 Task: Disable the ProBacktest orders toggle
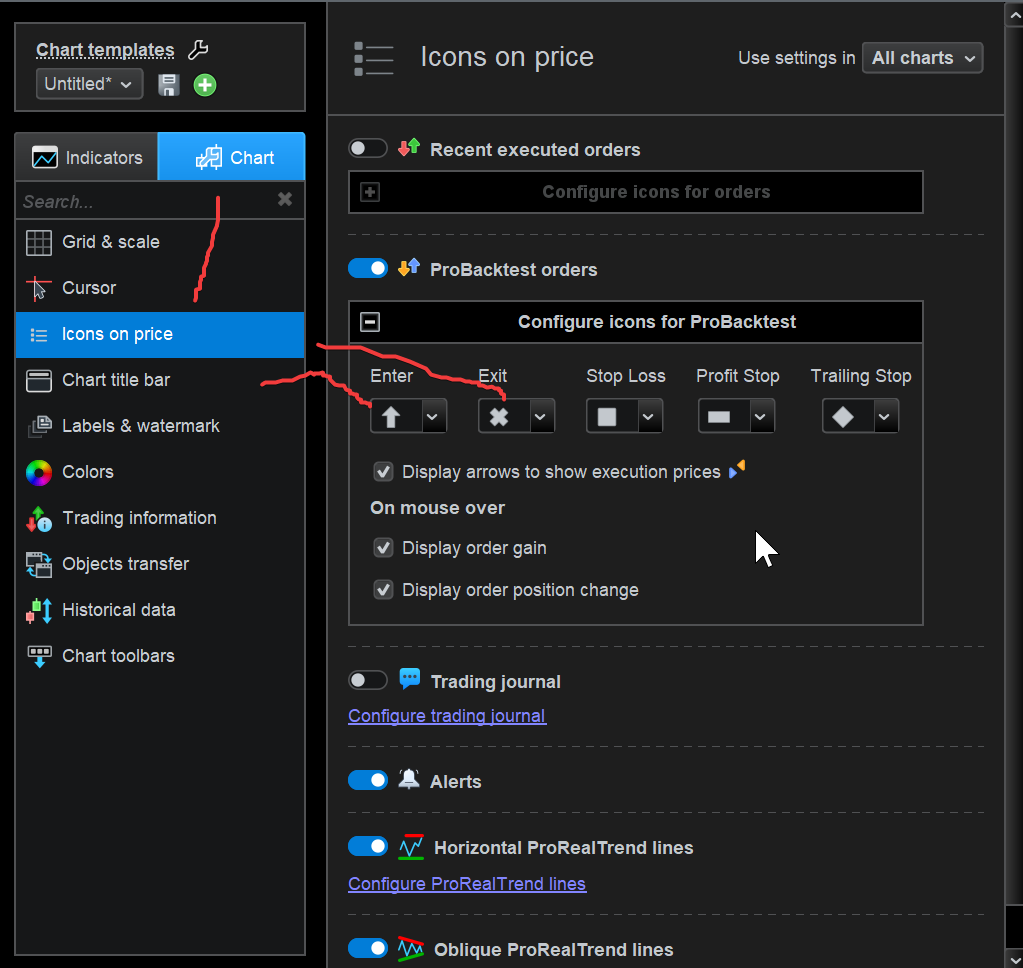[x=368, y=268]
